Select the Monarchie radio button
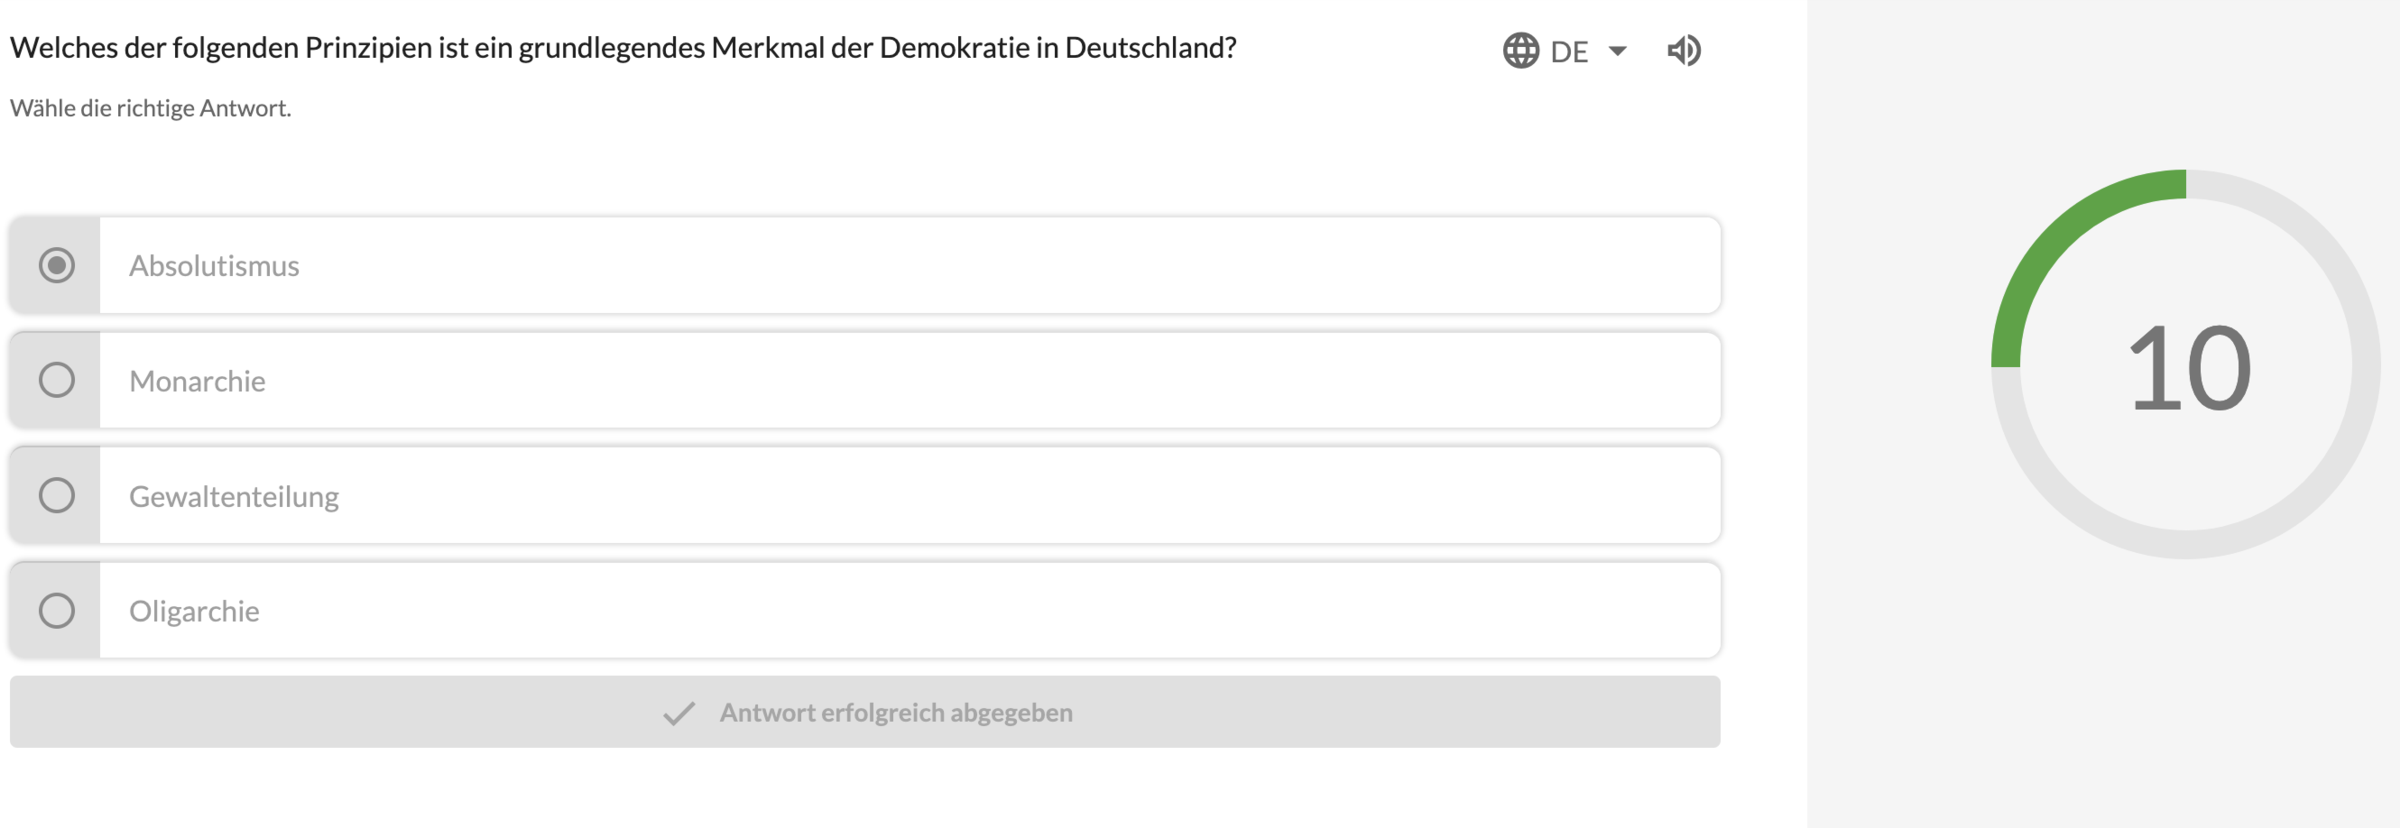2400x828 pixels. (x=57, y=380)
